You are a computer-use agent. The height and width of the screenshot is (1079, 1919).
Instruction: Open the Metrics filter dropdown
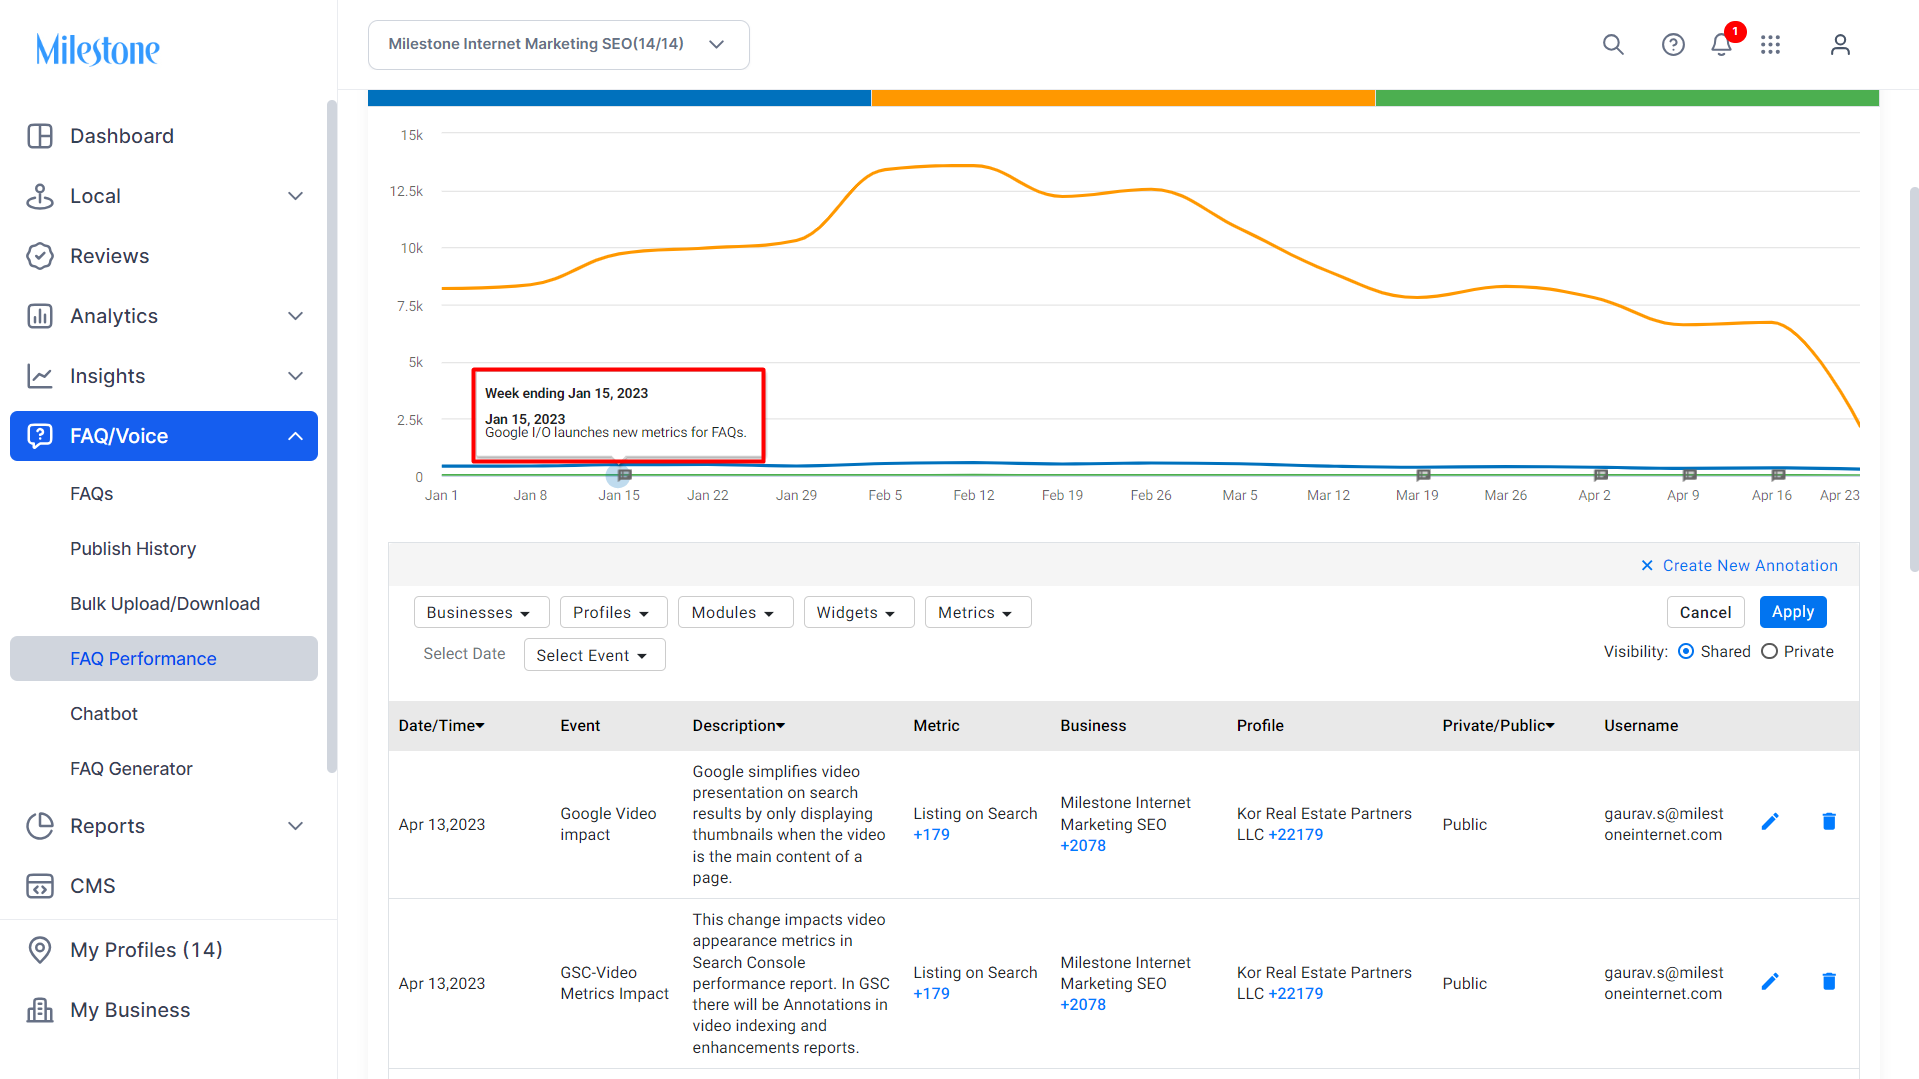(x=978, y=613)
